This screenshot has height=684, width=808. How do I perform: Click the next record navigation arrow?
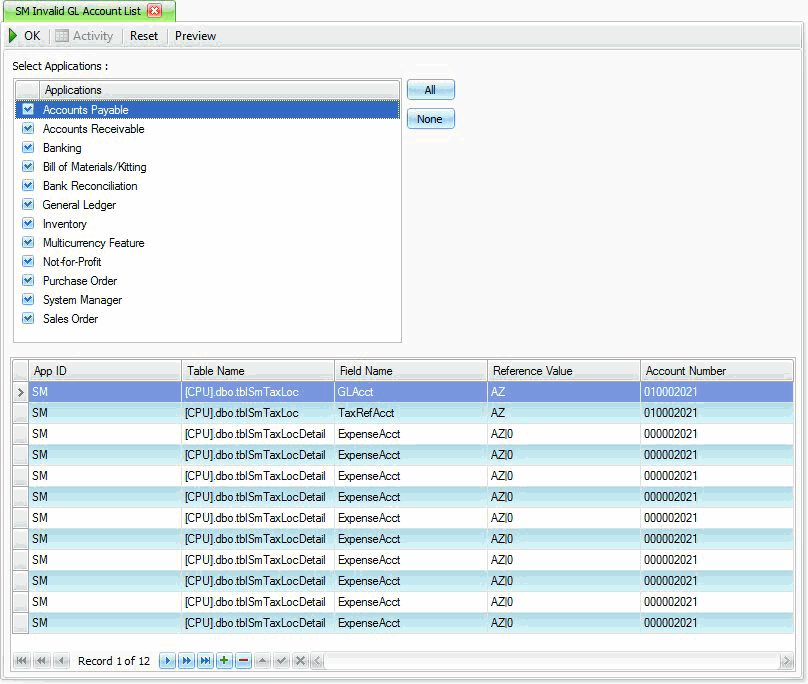[x=168, y=661]
